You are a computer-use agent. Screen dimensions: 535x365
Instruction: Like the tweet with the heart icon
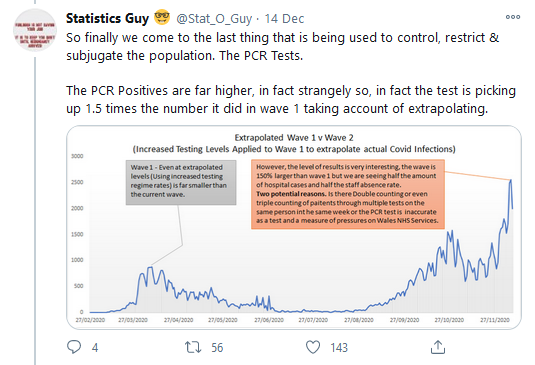pos(313,347)
